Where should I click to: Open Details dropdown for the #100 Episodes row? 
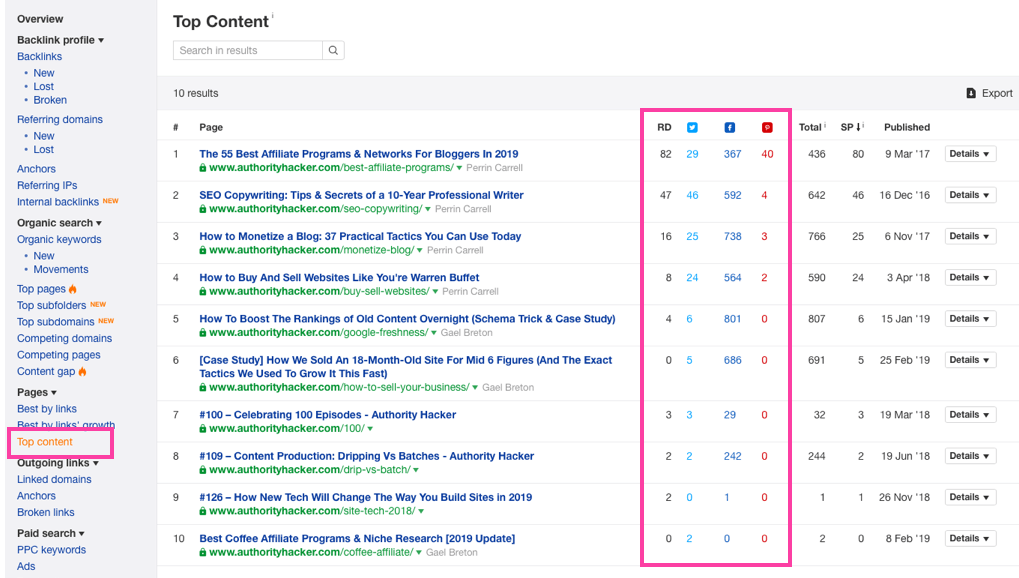click(970, 415)
